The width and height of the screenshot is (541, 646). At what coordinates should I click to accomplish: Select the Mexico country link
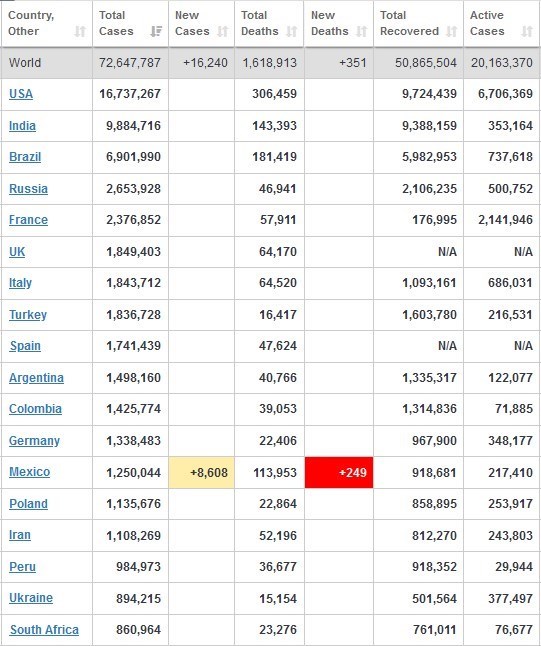(30, 472)
